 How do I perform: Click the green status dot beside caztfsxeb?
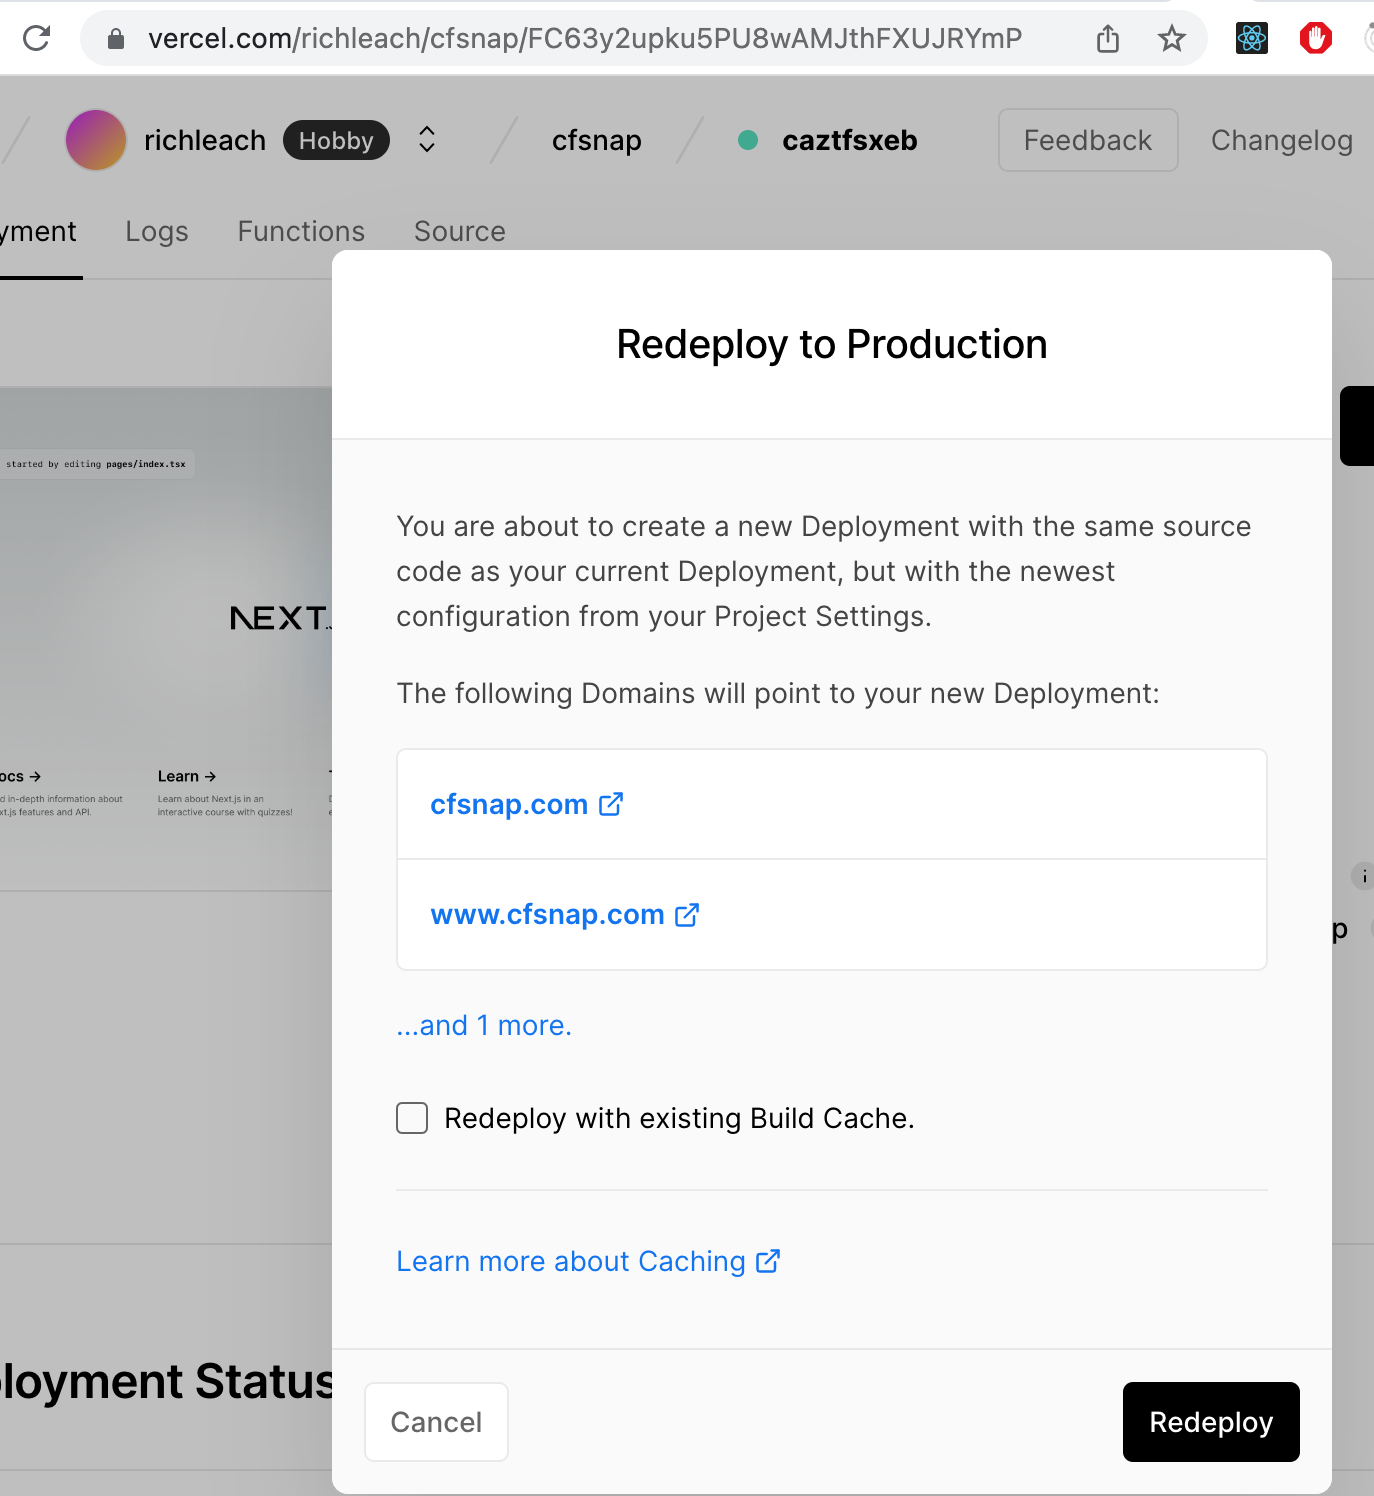(x=748, y=141)
